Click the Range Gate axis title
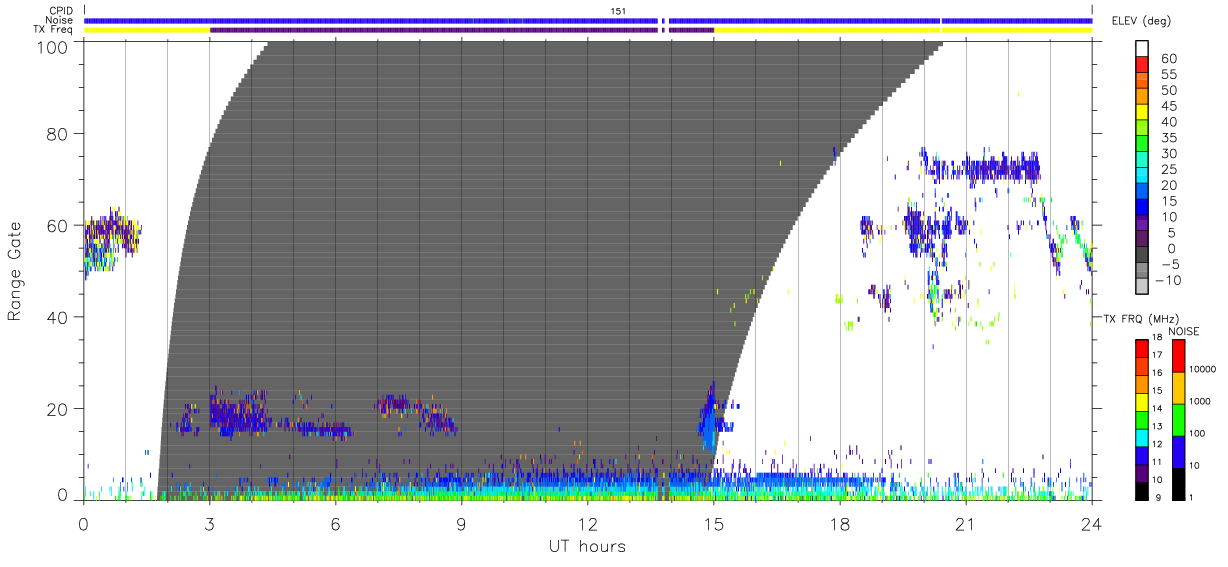The height and width of the screenshot is (567, 1228). tap(15, 271)
